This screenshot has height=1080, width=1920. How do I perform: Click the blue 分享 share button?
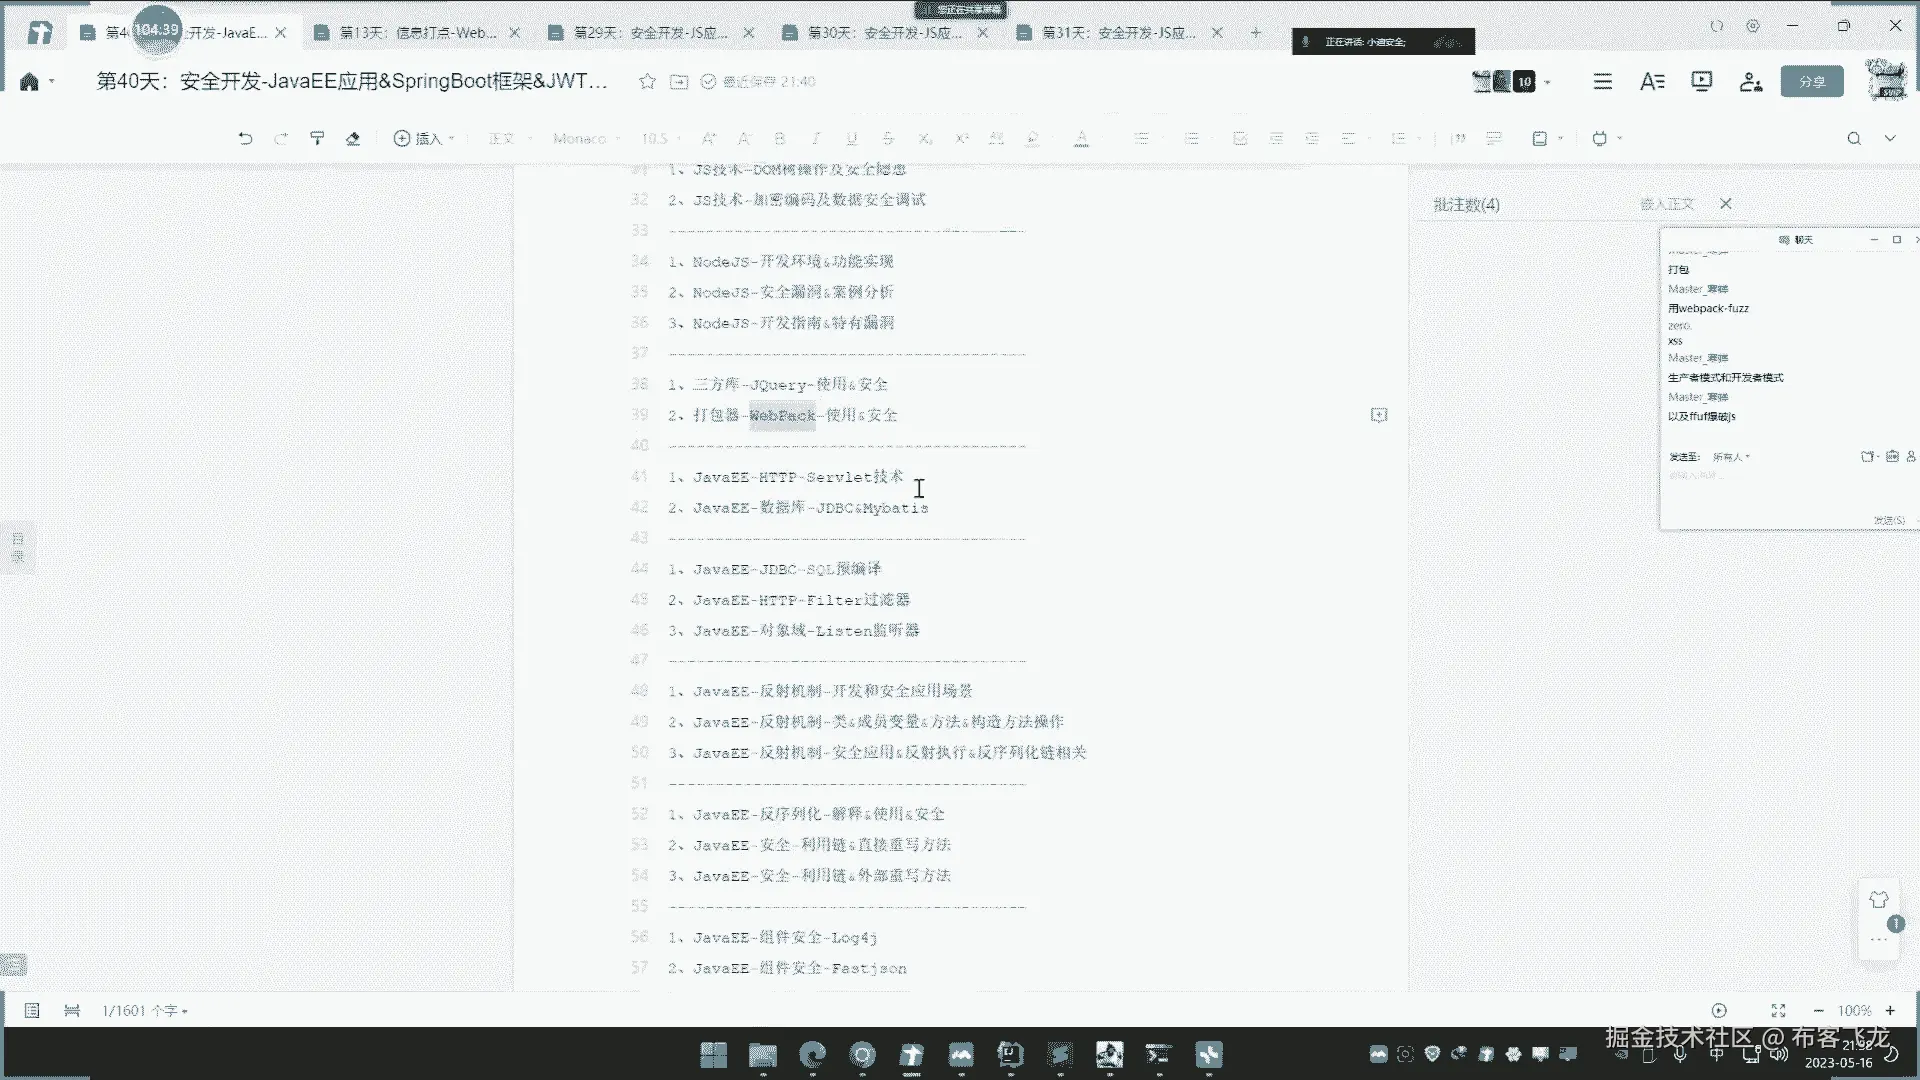(x=1811, y=82)
